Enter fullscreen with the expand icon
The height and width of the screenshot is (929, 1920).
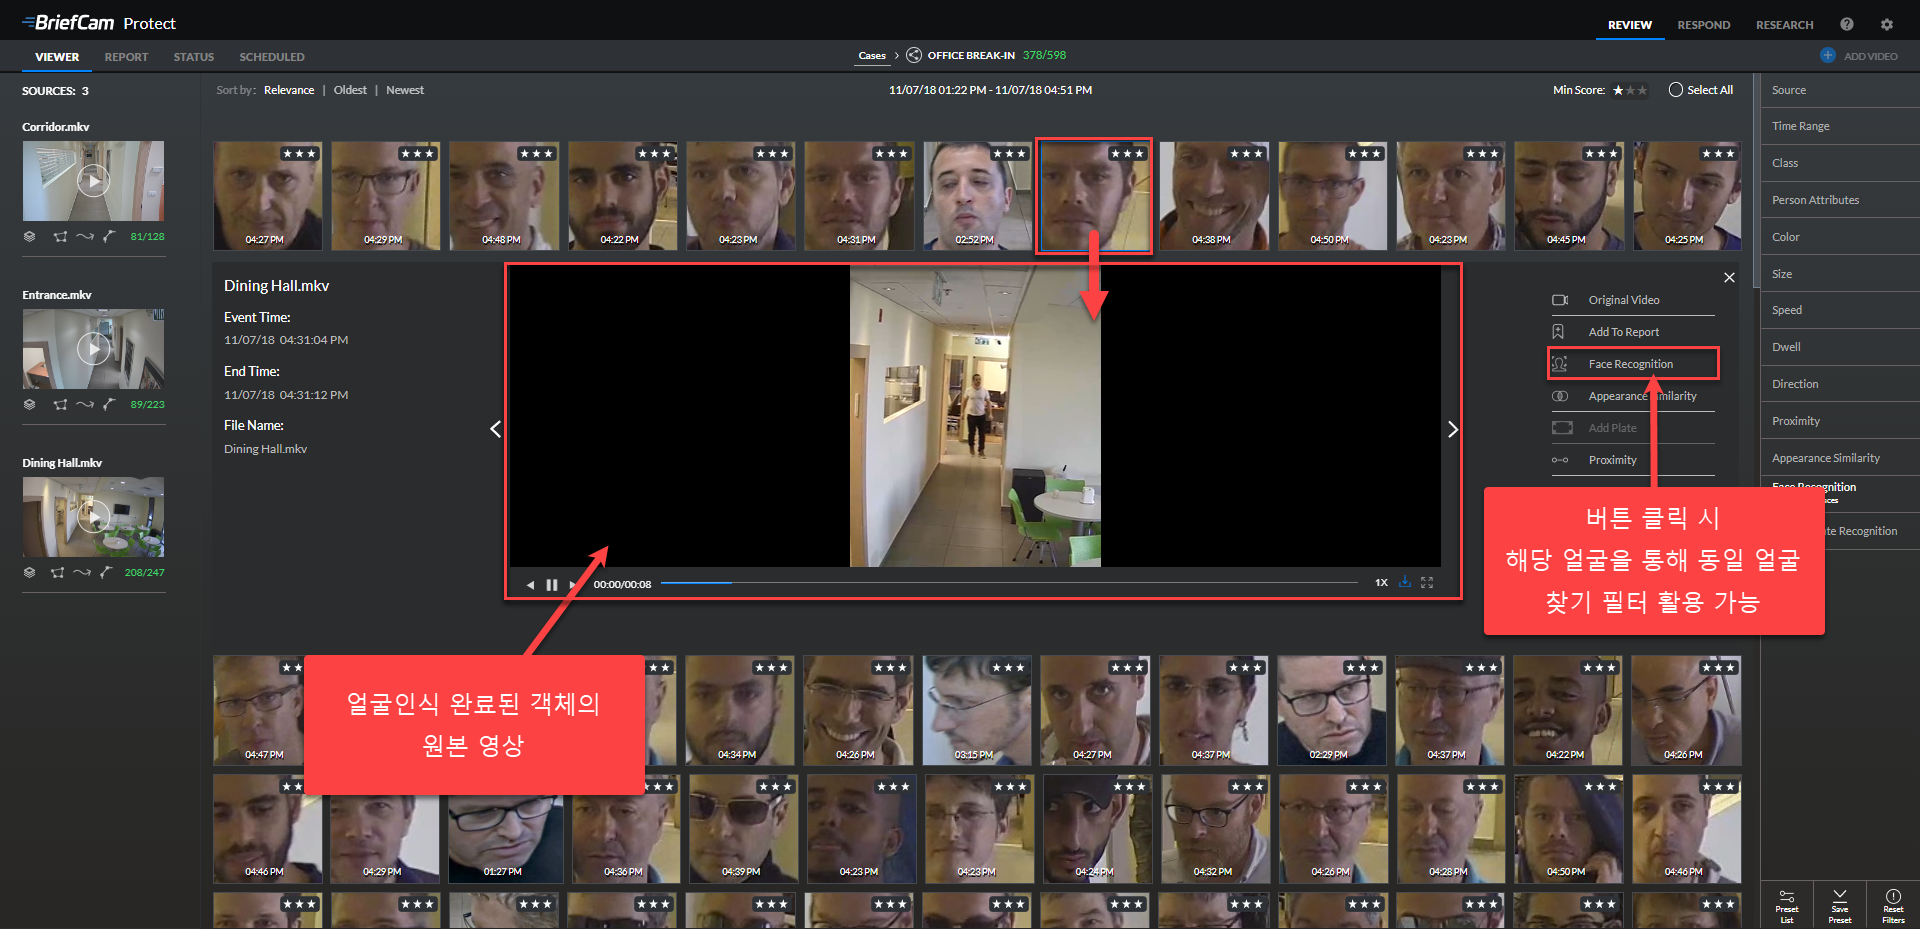(x=1427, y=582)
